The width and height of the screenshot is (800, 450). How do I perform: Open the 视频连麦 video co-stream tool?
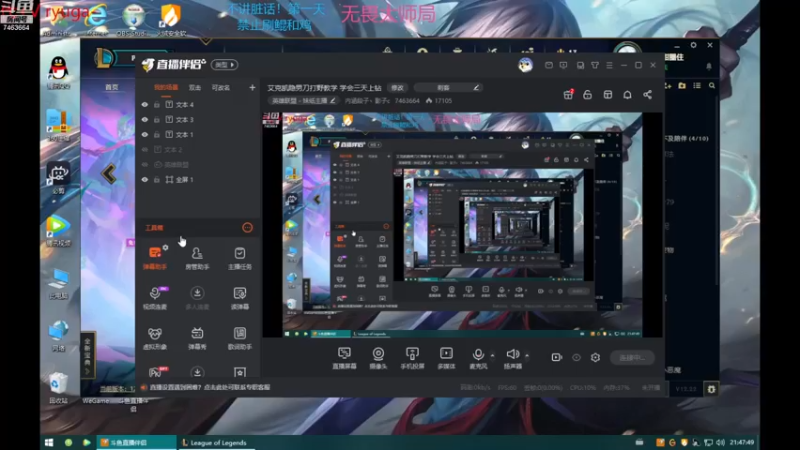click(155, 298)
